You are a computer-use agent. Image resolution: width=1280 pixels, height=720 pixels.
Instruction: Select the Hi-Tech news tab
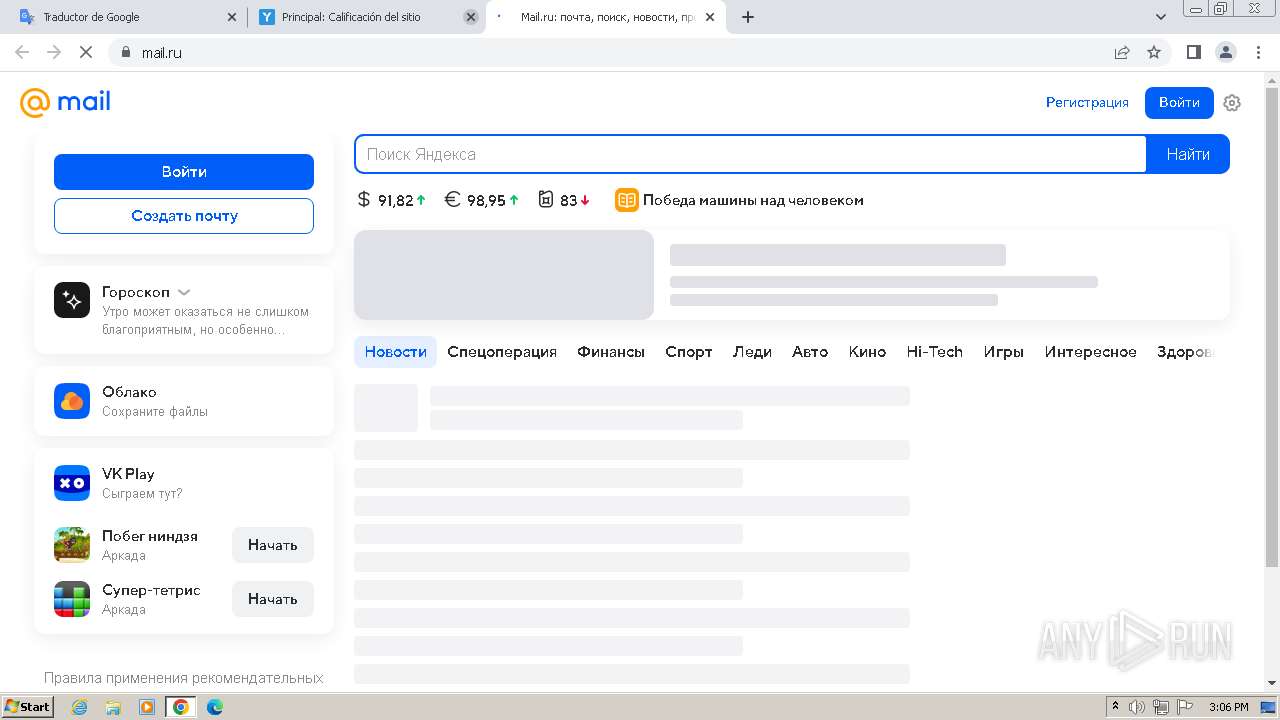[x=935, y=352]
